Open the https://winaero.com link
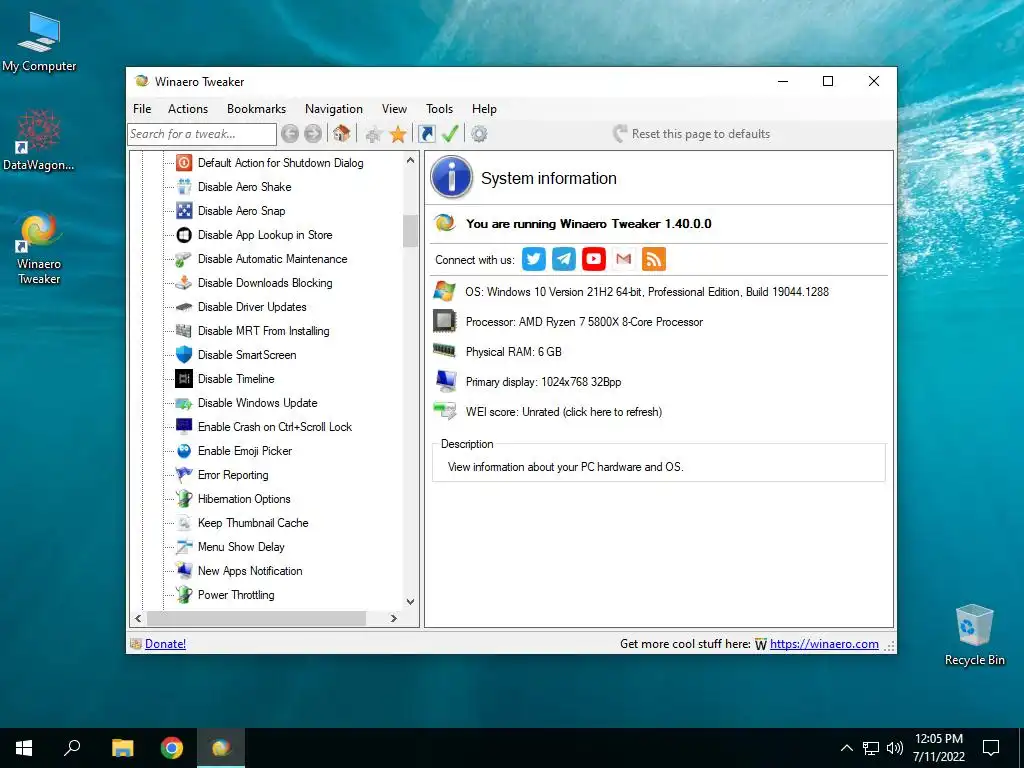 pos(824,644)
